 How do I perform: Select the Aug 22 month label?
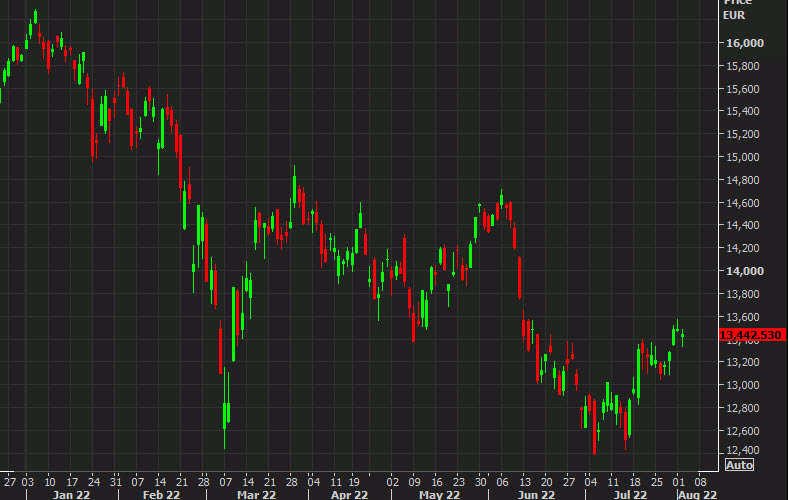tap(698, 495)
